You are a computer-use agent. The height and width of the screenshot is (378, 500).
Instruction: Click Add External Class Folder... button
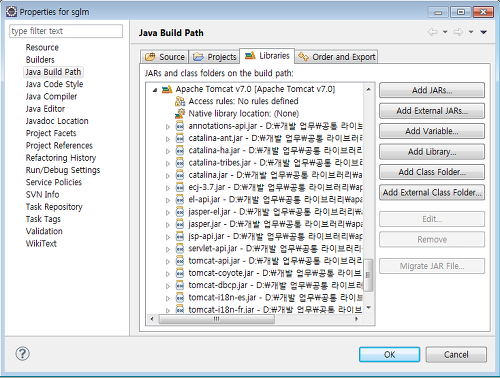(432, 192)
